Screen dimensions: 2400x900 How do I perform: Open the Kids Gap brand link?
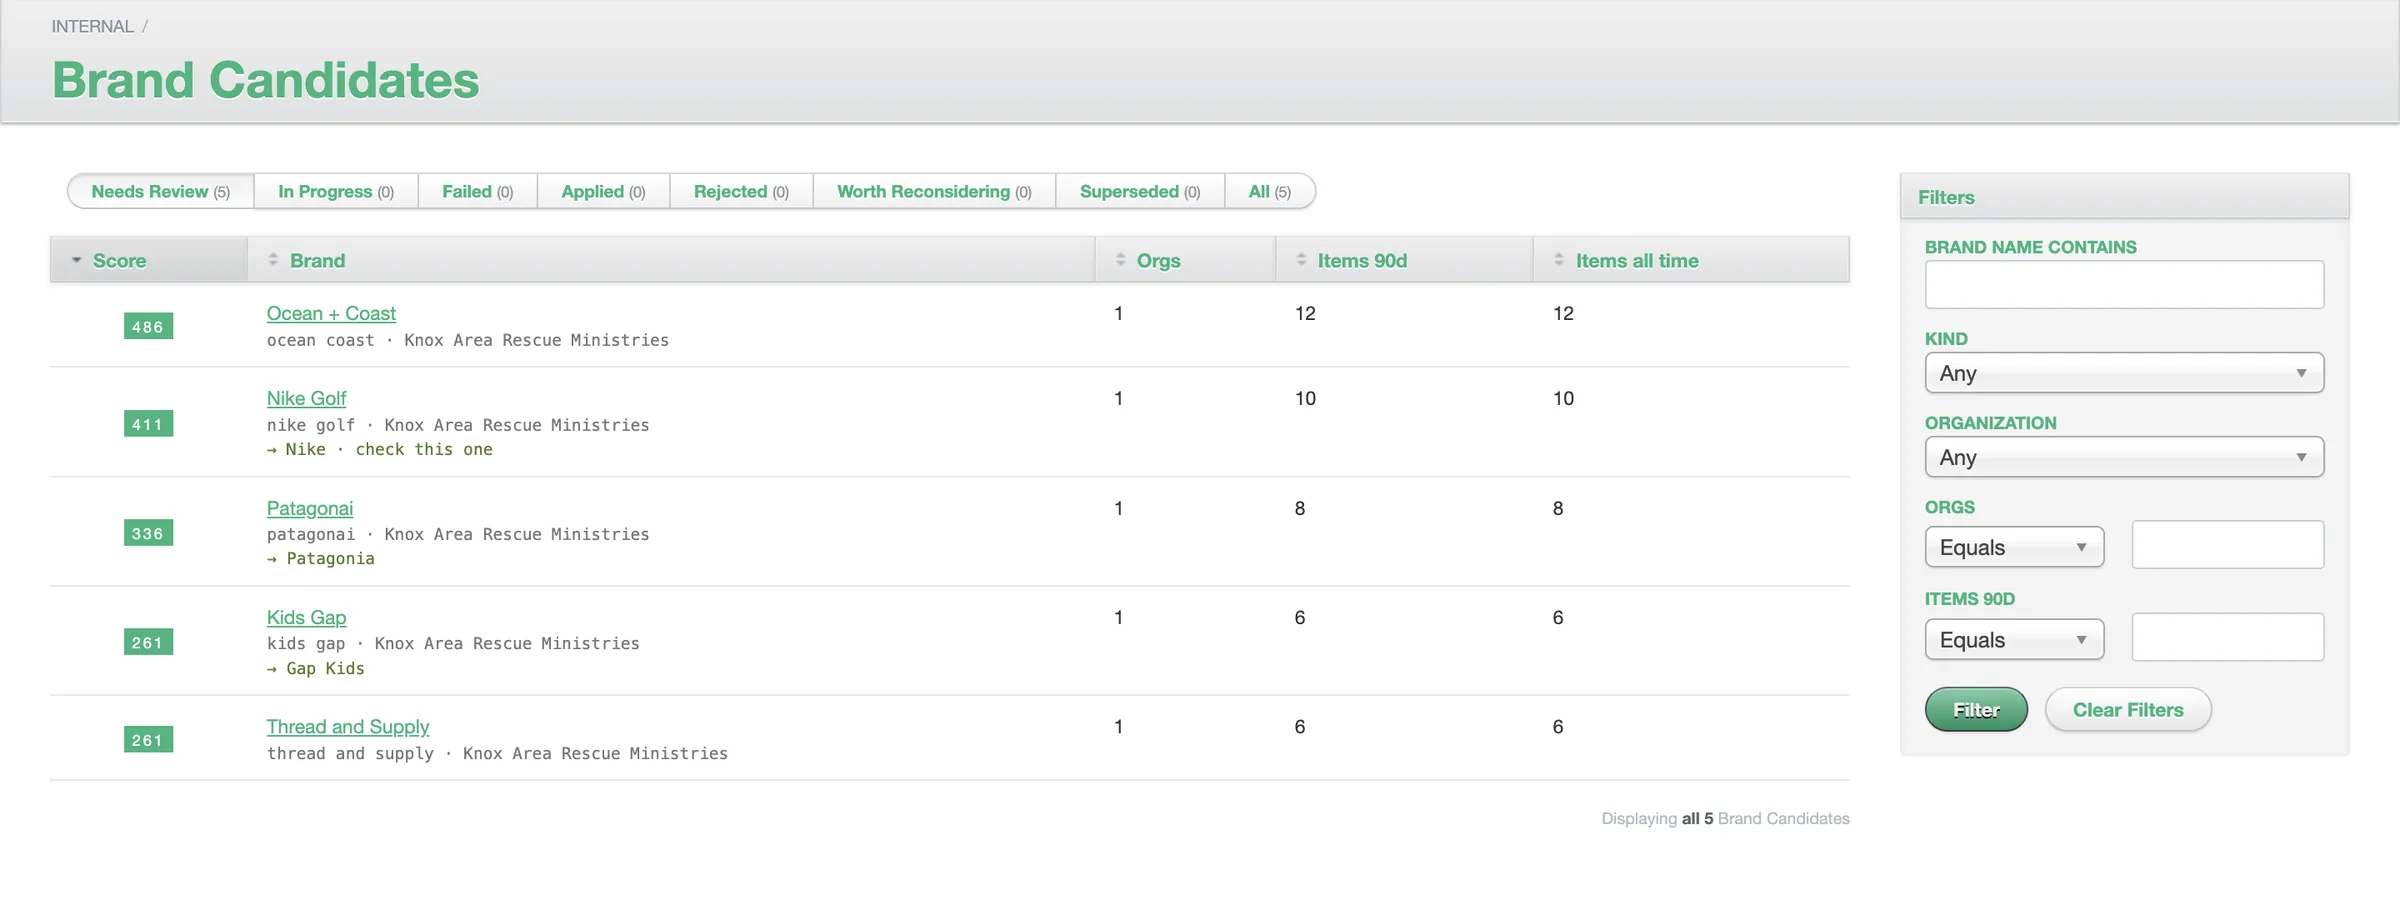coord(306,617)
